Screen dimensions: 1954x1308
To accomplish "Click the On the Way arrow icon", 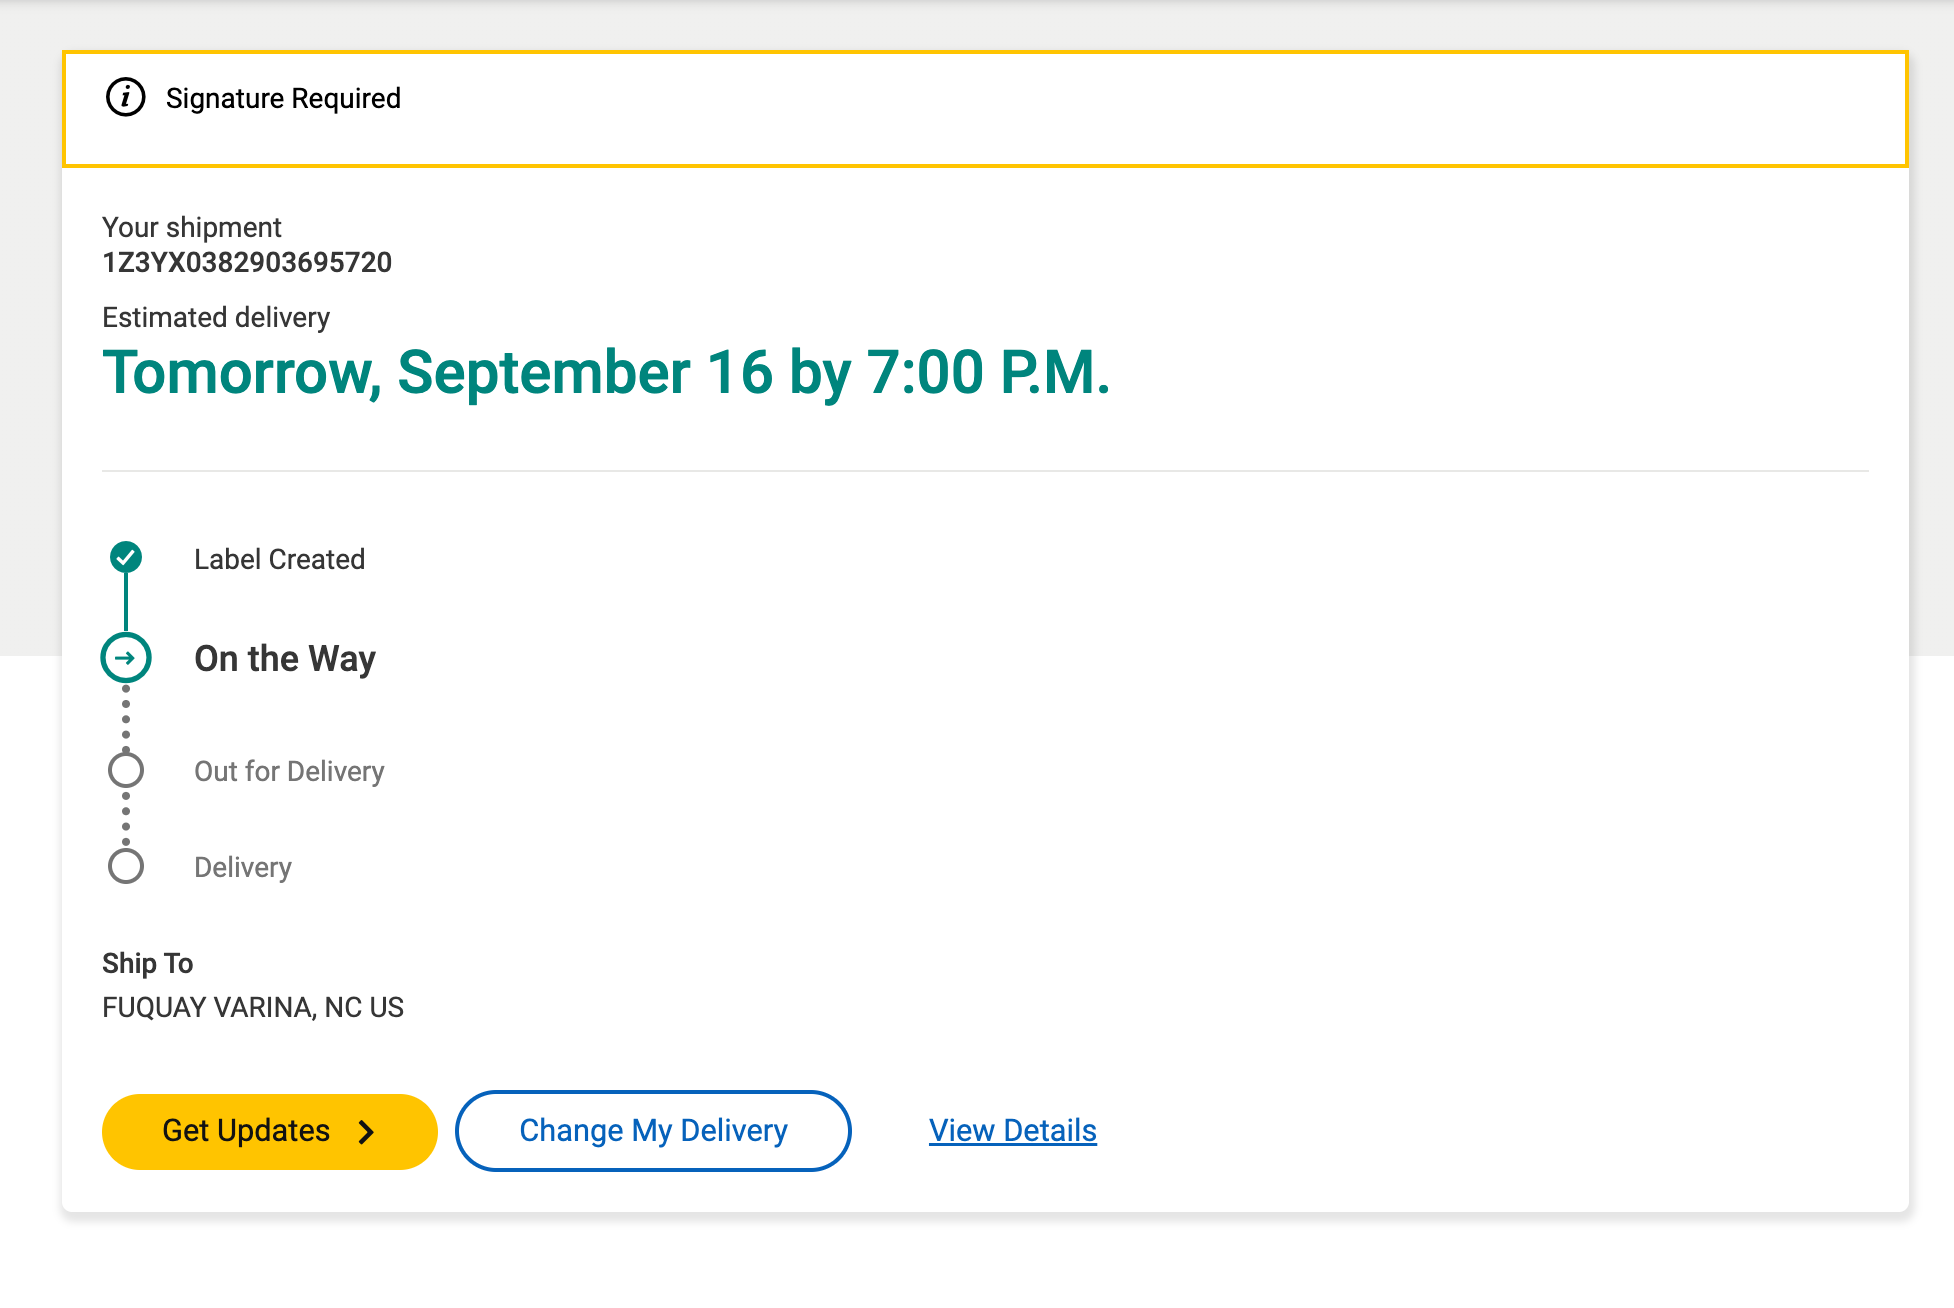I will click(x=126, y=658).
